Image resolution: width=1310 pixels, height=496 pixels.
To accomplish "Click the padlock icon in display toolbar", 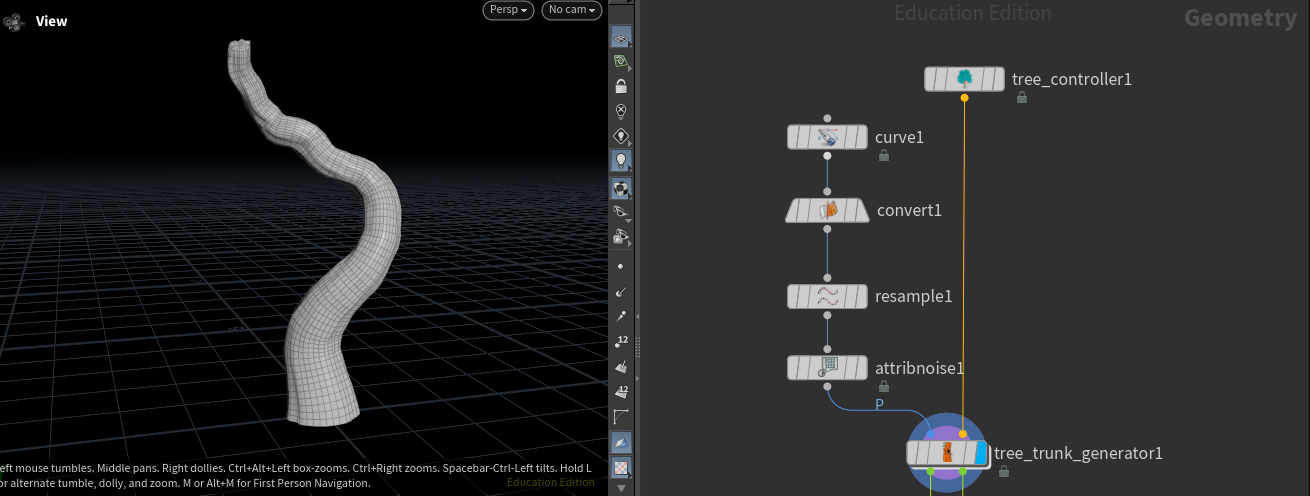I will 621,87.
